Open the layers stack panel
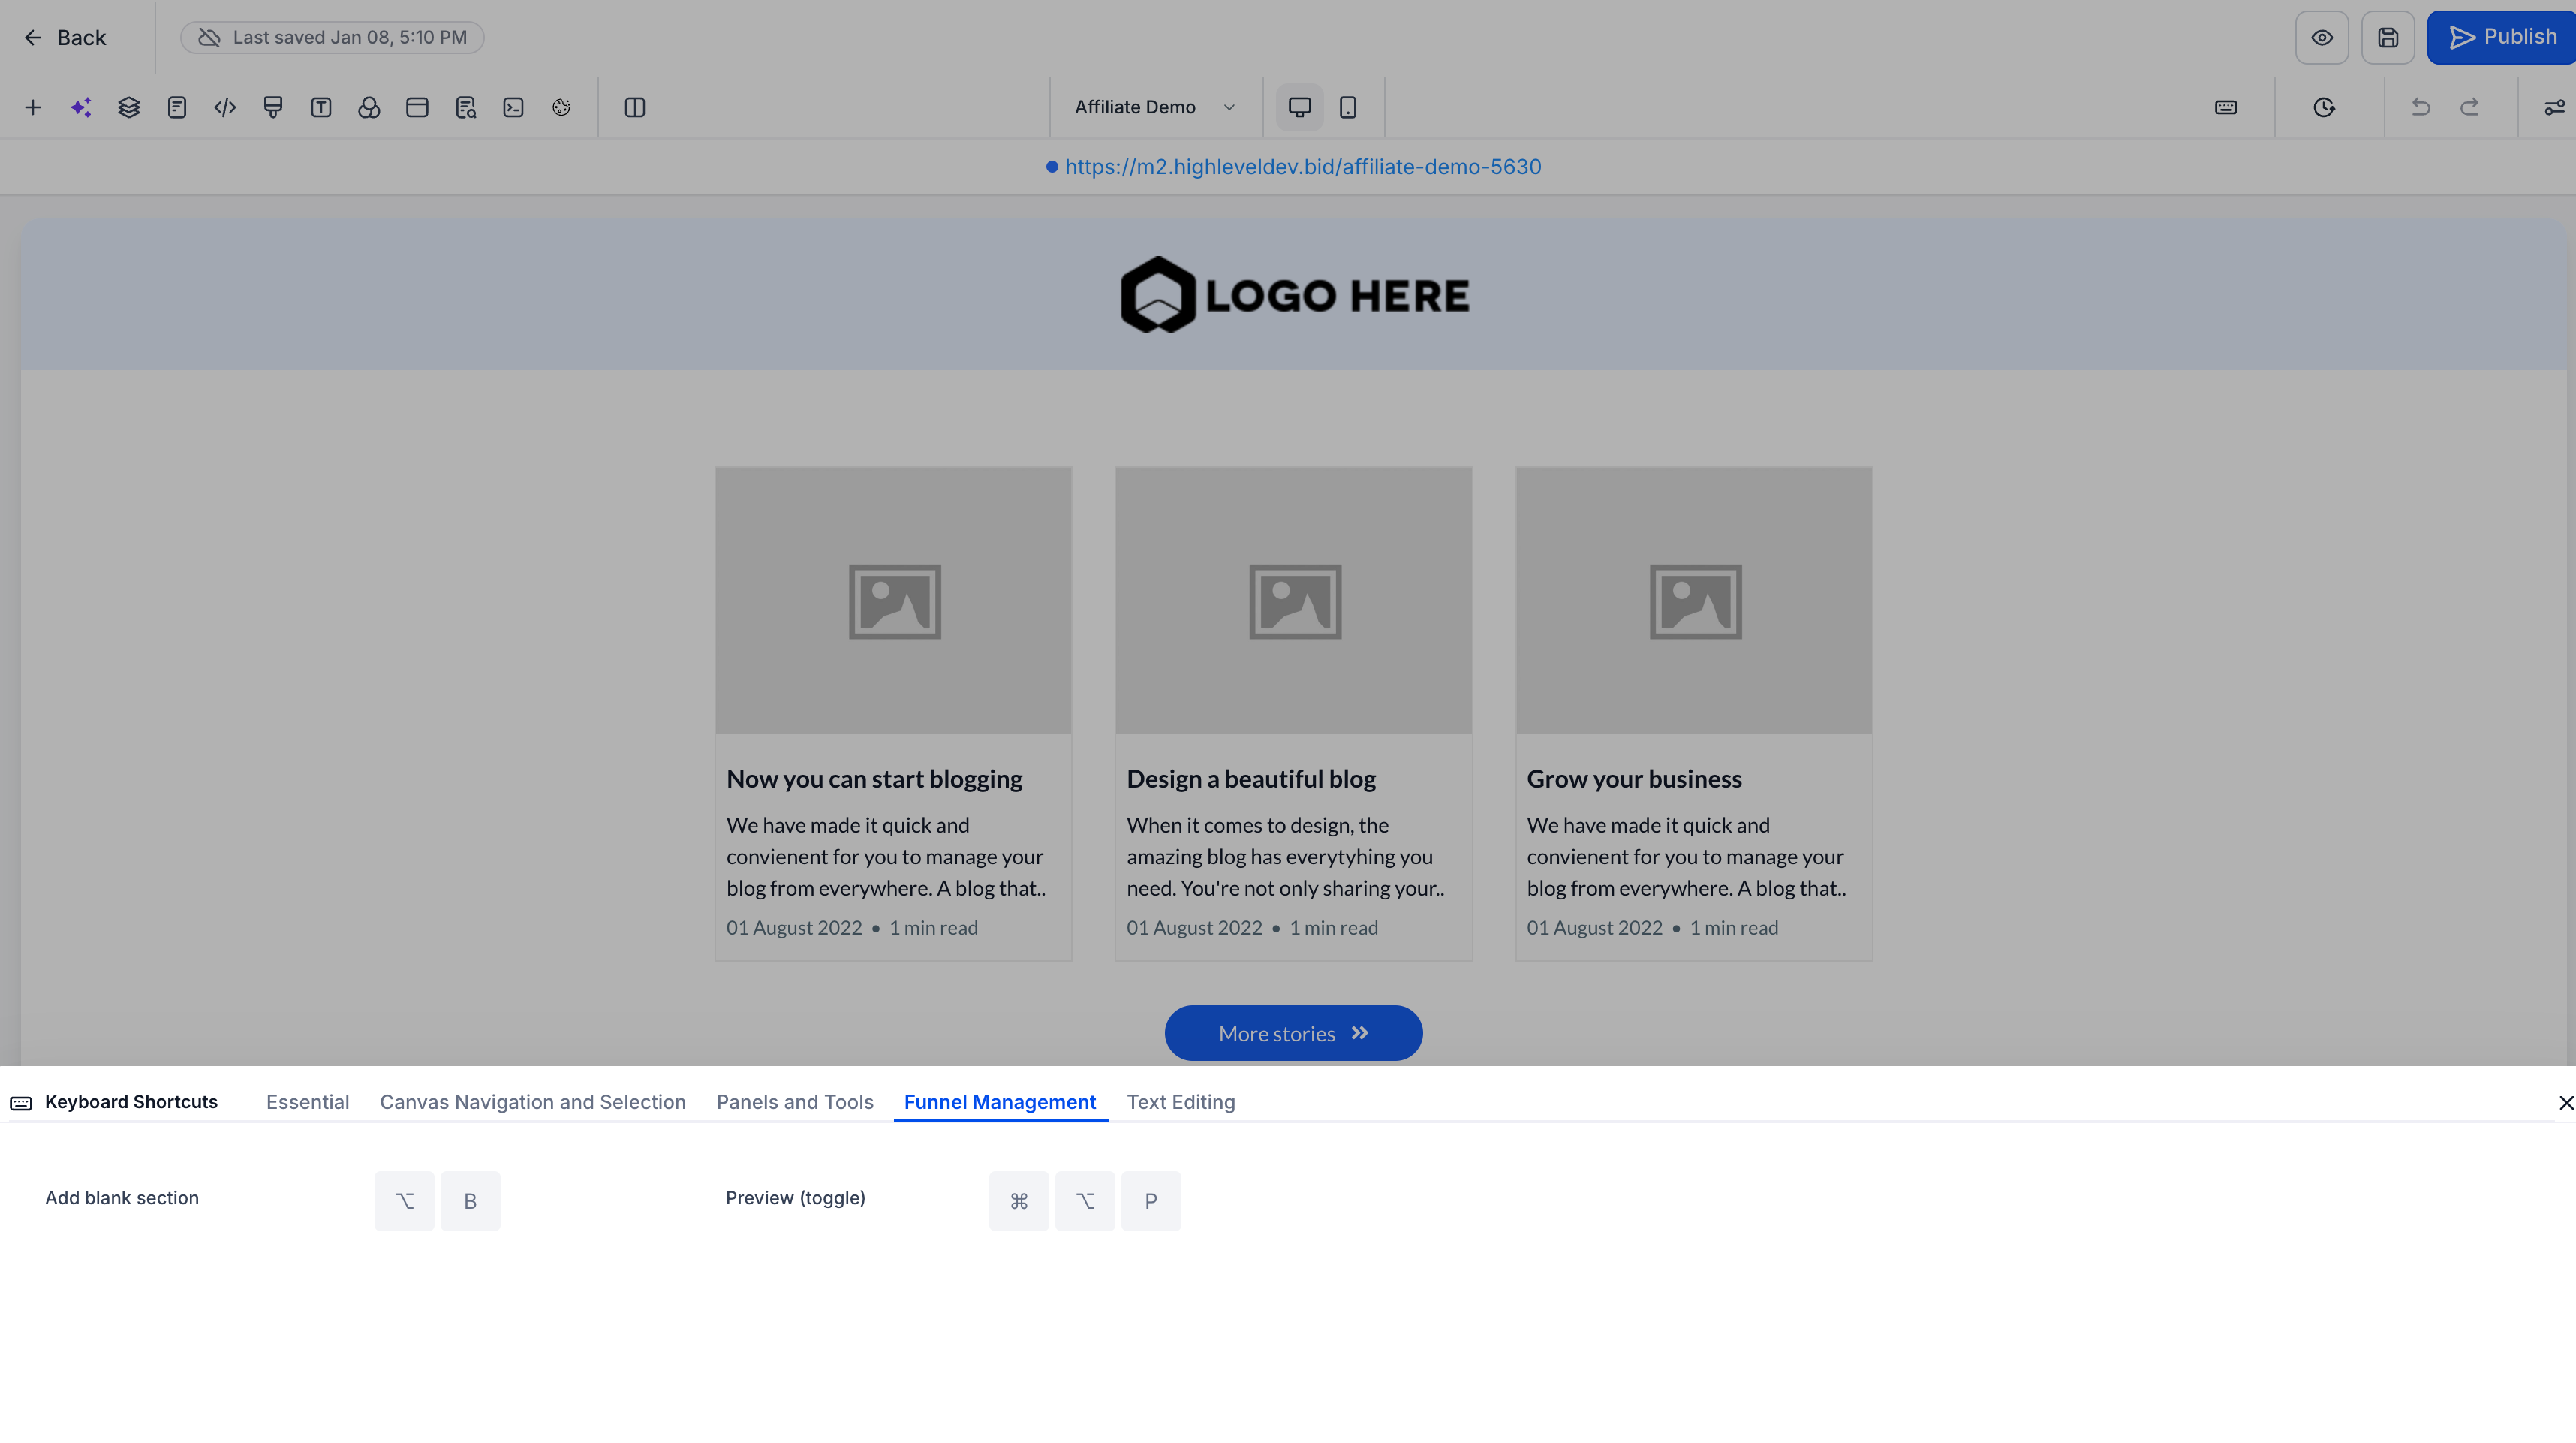2576x1443 pixels. tap(129, 107)
